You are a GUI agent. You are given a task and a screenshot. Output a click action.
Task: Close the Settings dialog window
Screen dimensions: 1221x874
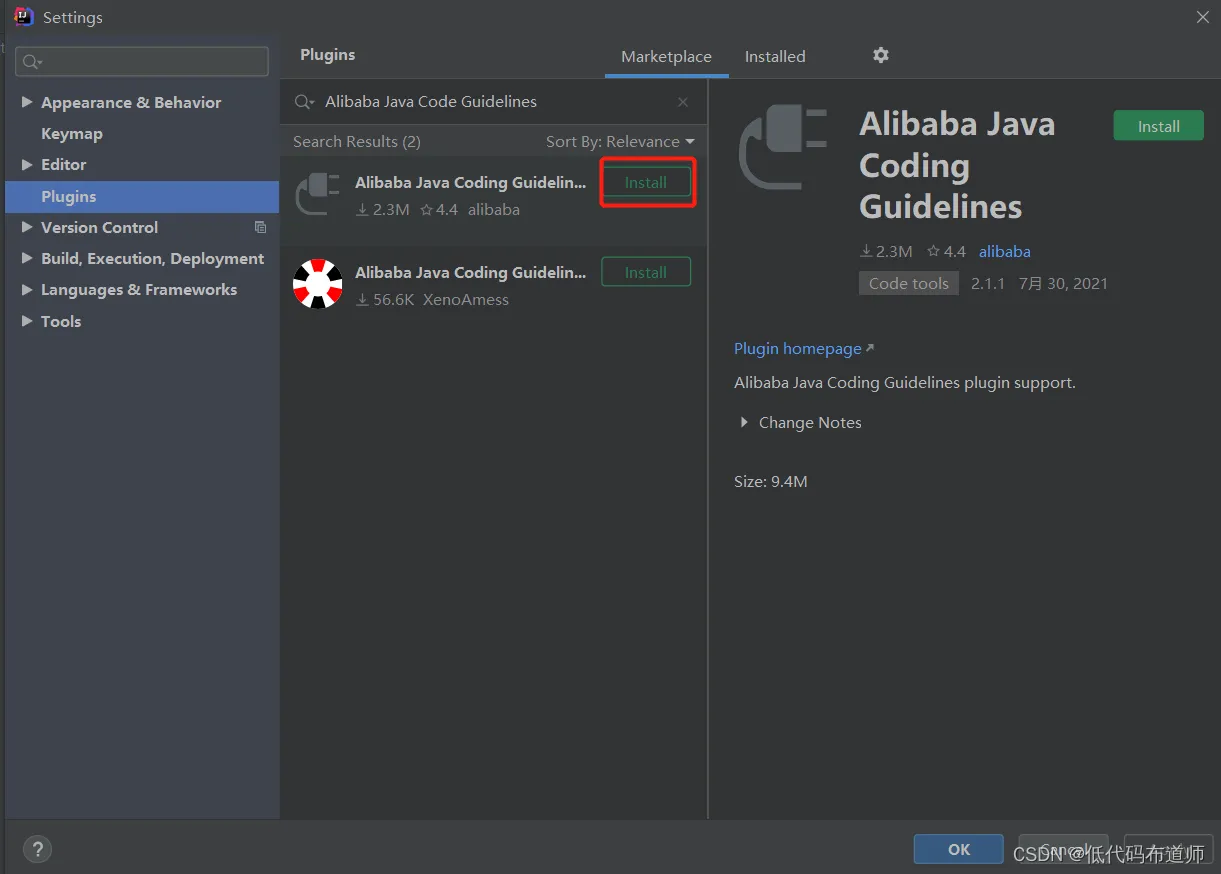coord(1203,17)
